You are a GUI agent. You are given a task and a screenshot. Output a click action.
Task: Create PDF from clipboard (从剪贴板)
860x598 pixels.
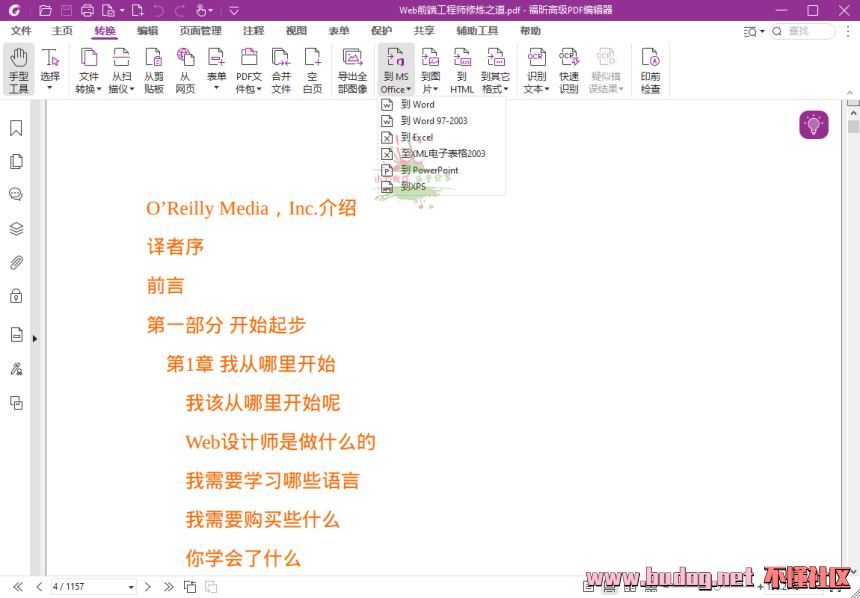(x=154, y=70)
